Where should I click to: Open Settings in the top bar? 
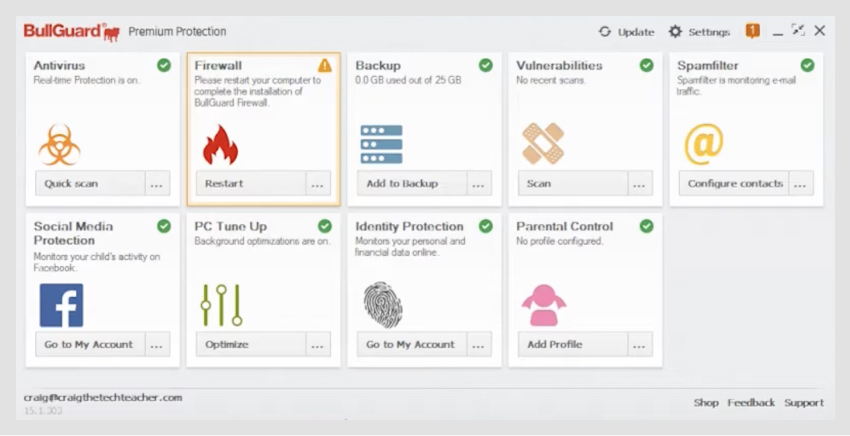(699, 31)
